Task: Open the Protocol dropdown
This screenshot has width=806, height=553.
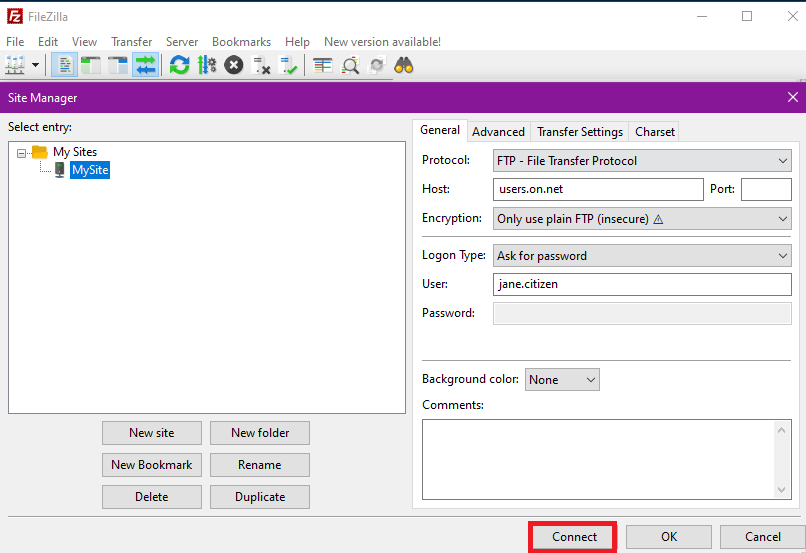Action: pyautogui.click(x=642, y=161)
